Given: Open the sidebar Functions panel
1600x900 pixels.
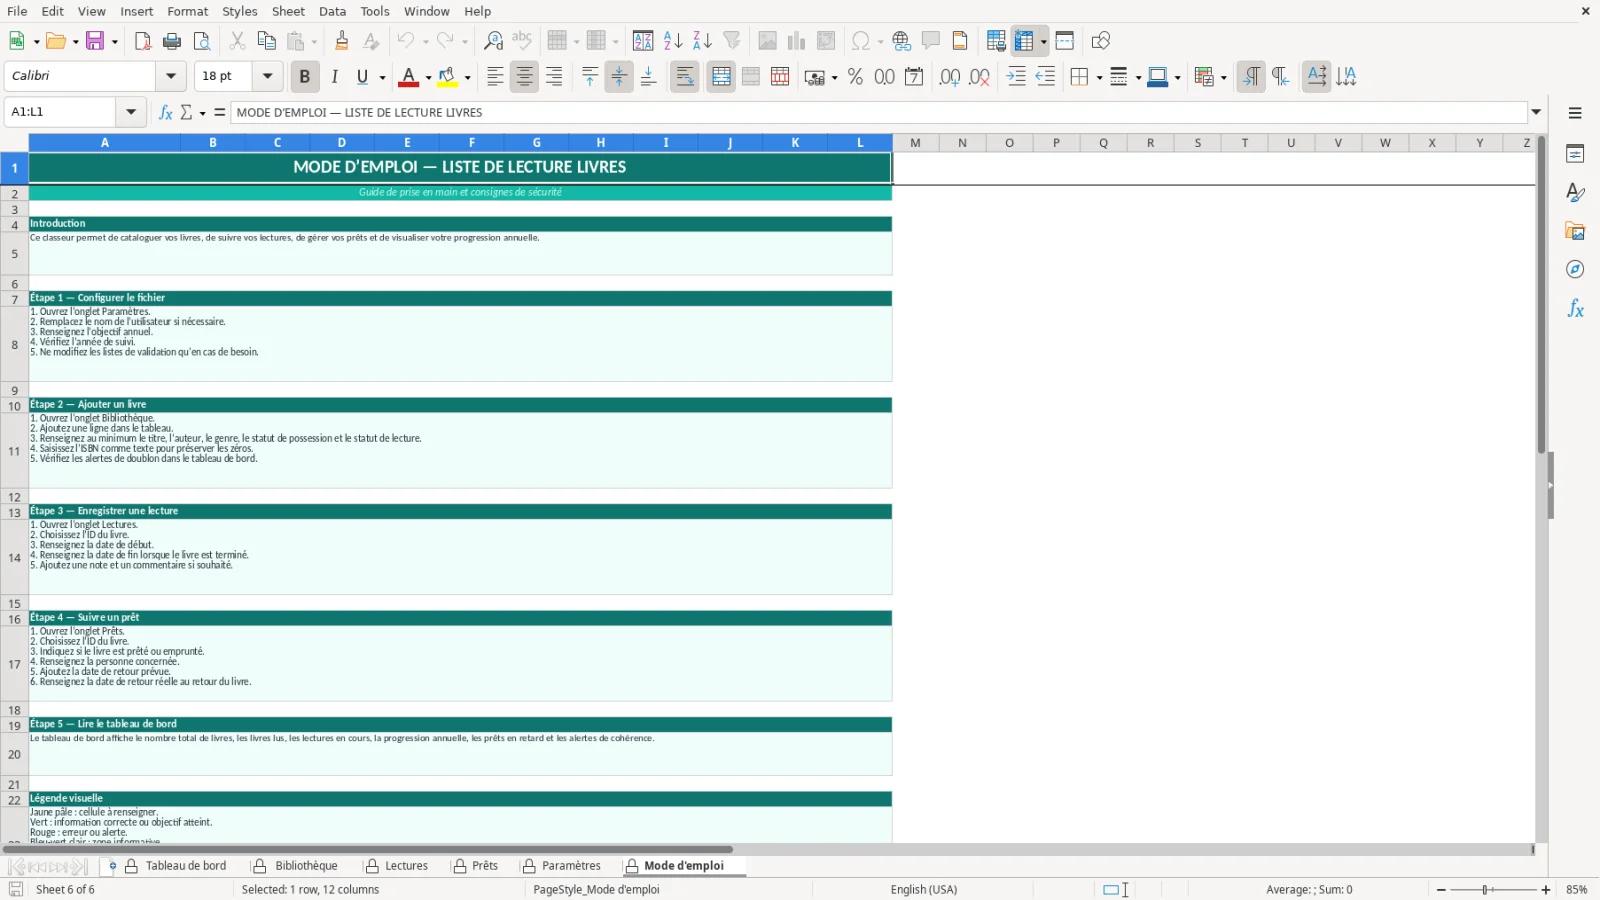Looking at the screenshot, I should pos(1575,309).
